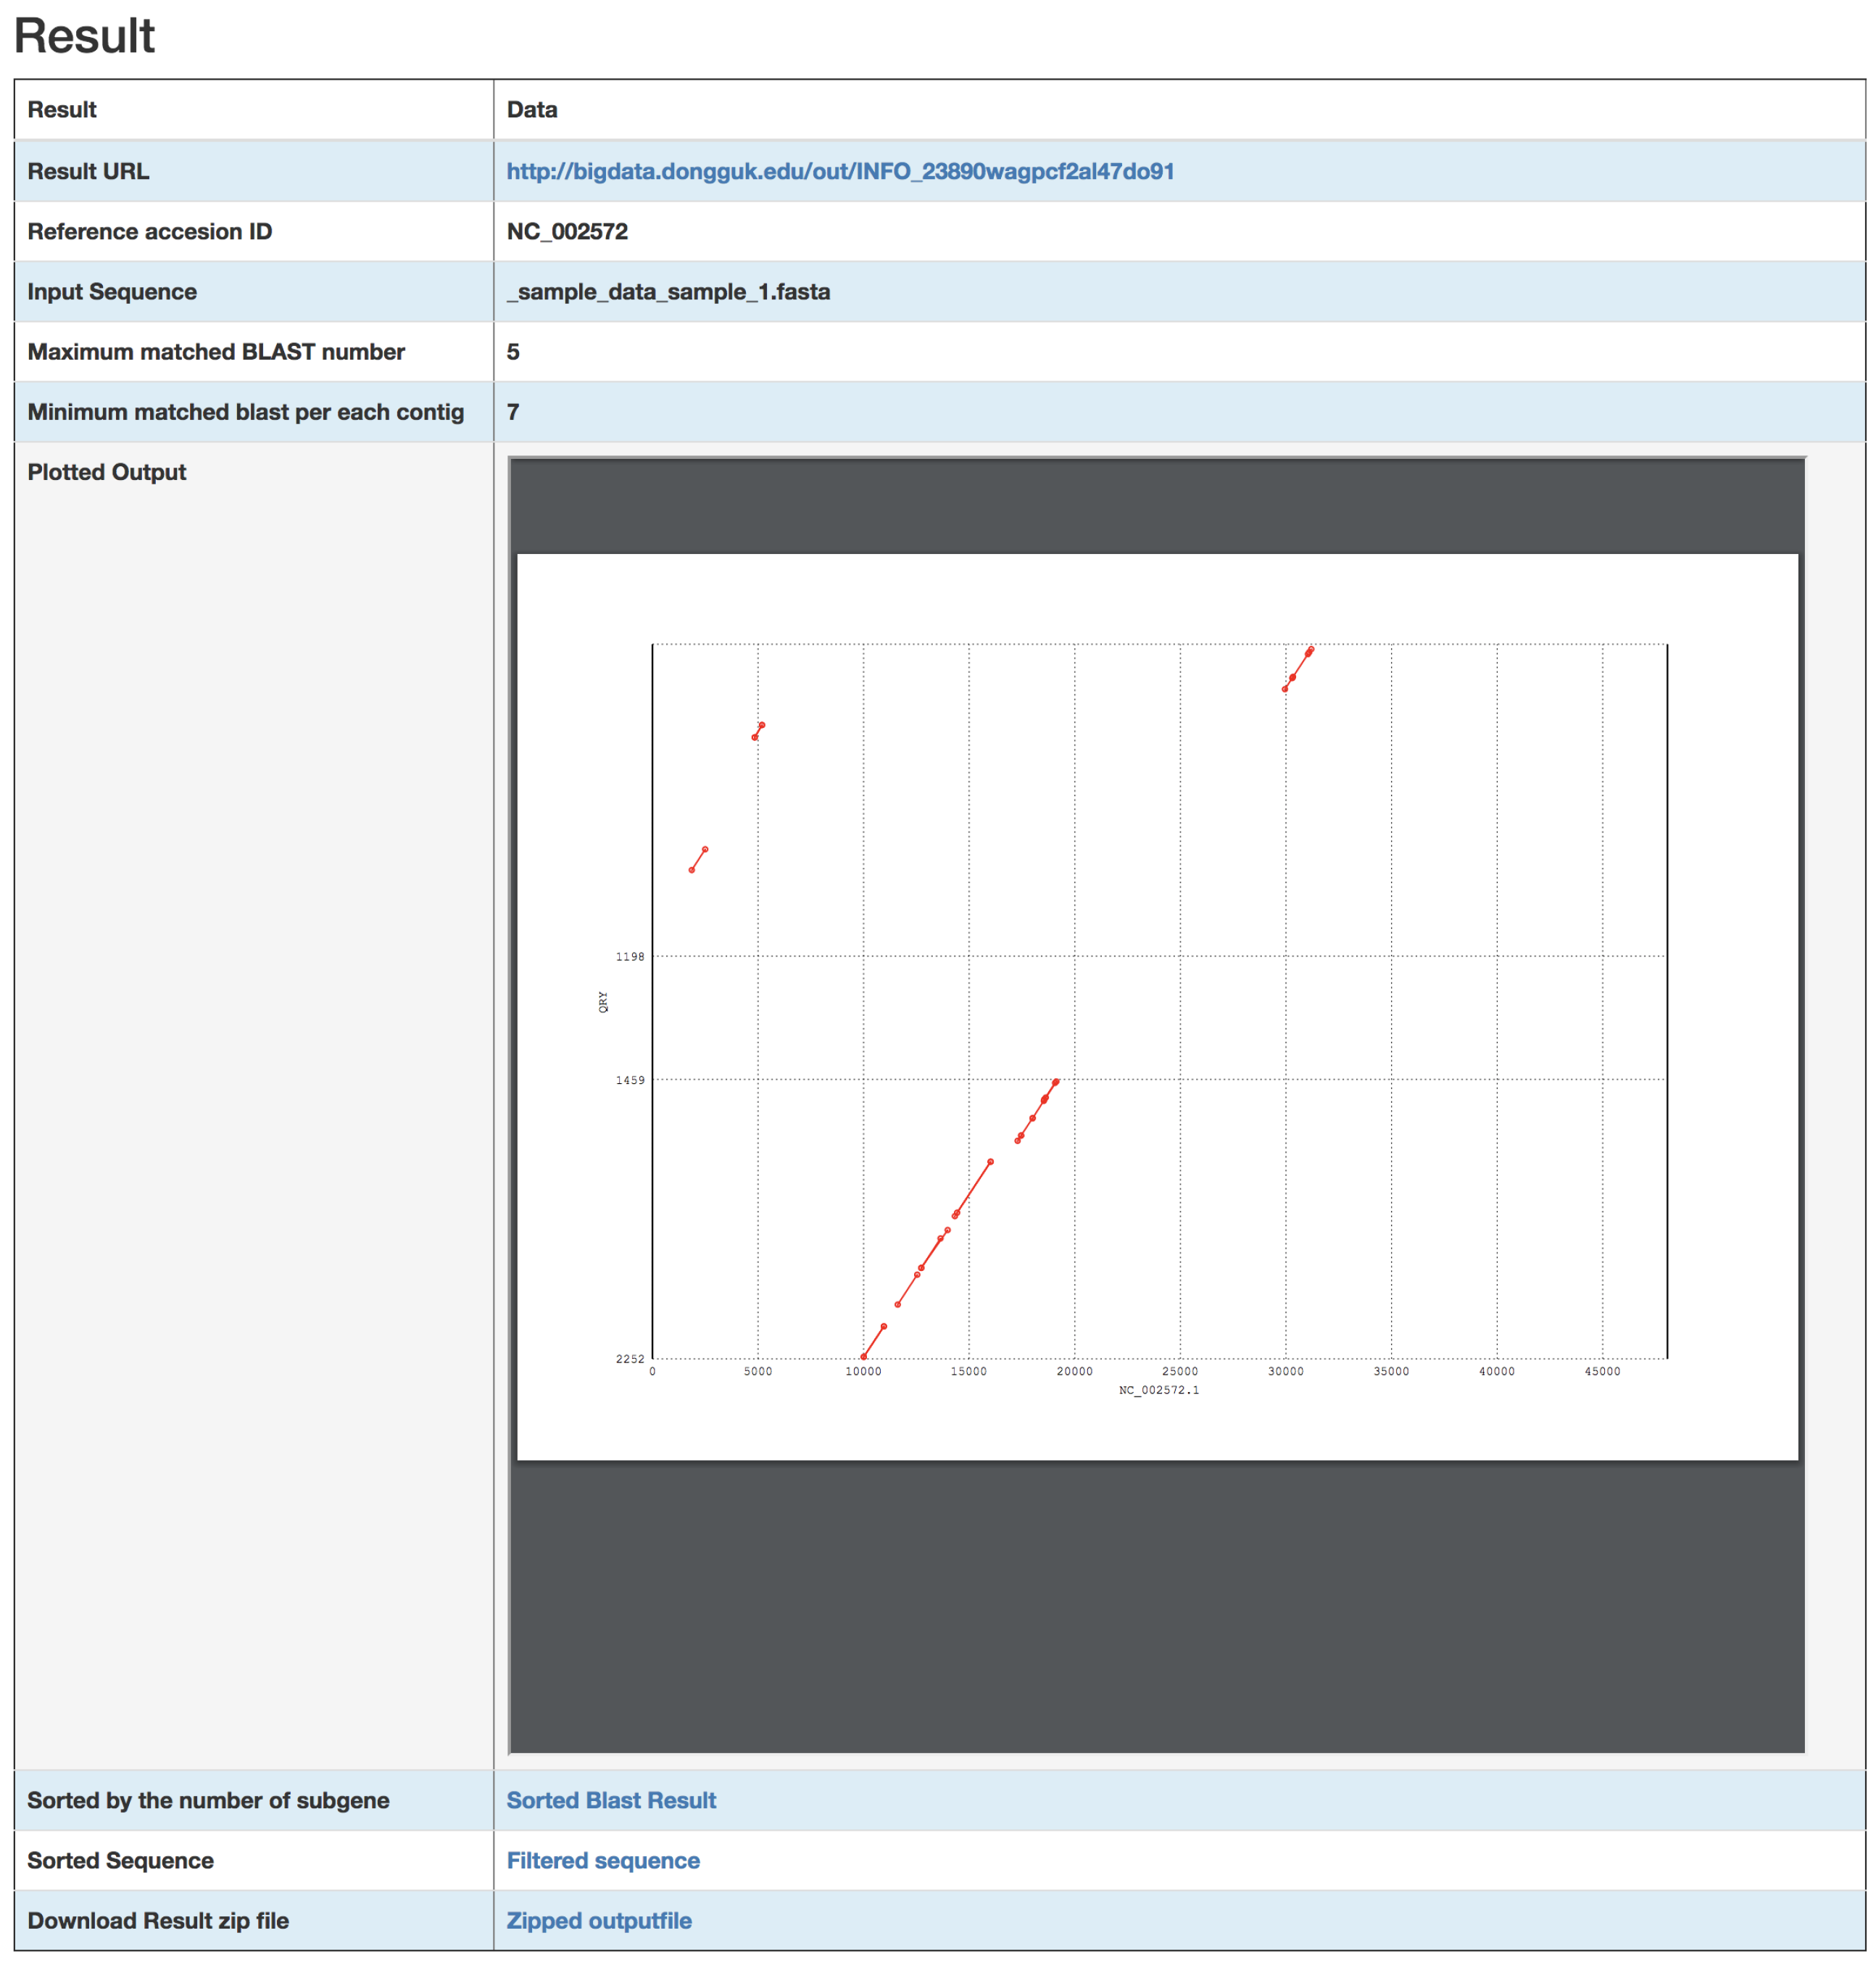
Task: Open the Filtered sequence link
Action: (x=602, y=1859)
